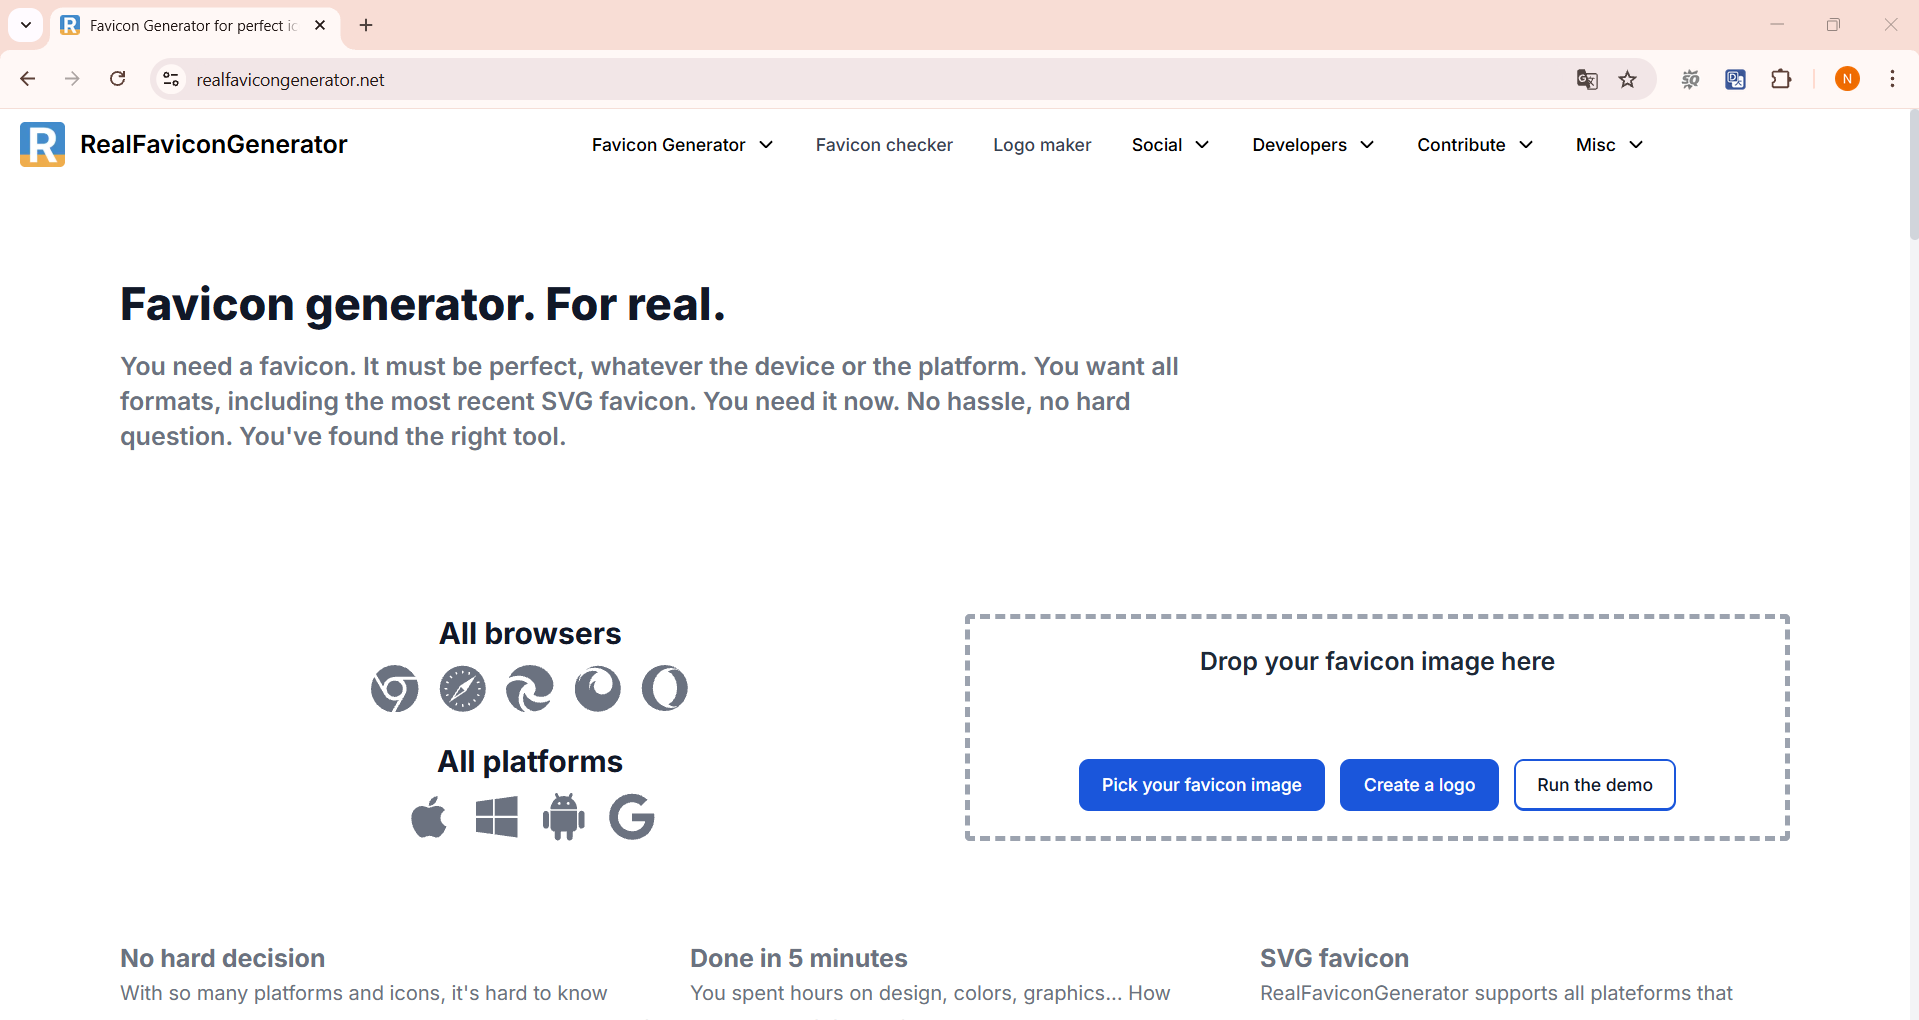Open a new browser tab

tap(366, 25)
